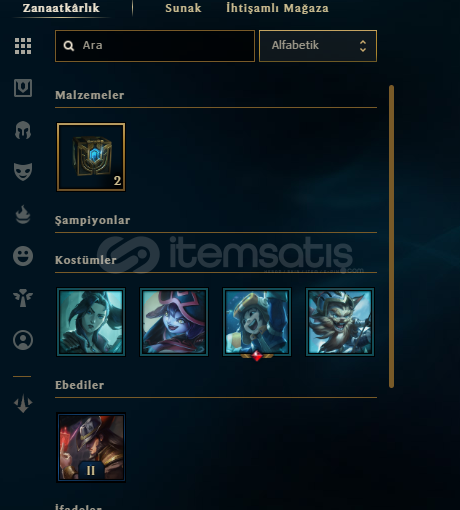Filter loot by skins mask icon
This screenshot has width=460, height=510.
tap(23, 172)
